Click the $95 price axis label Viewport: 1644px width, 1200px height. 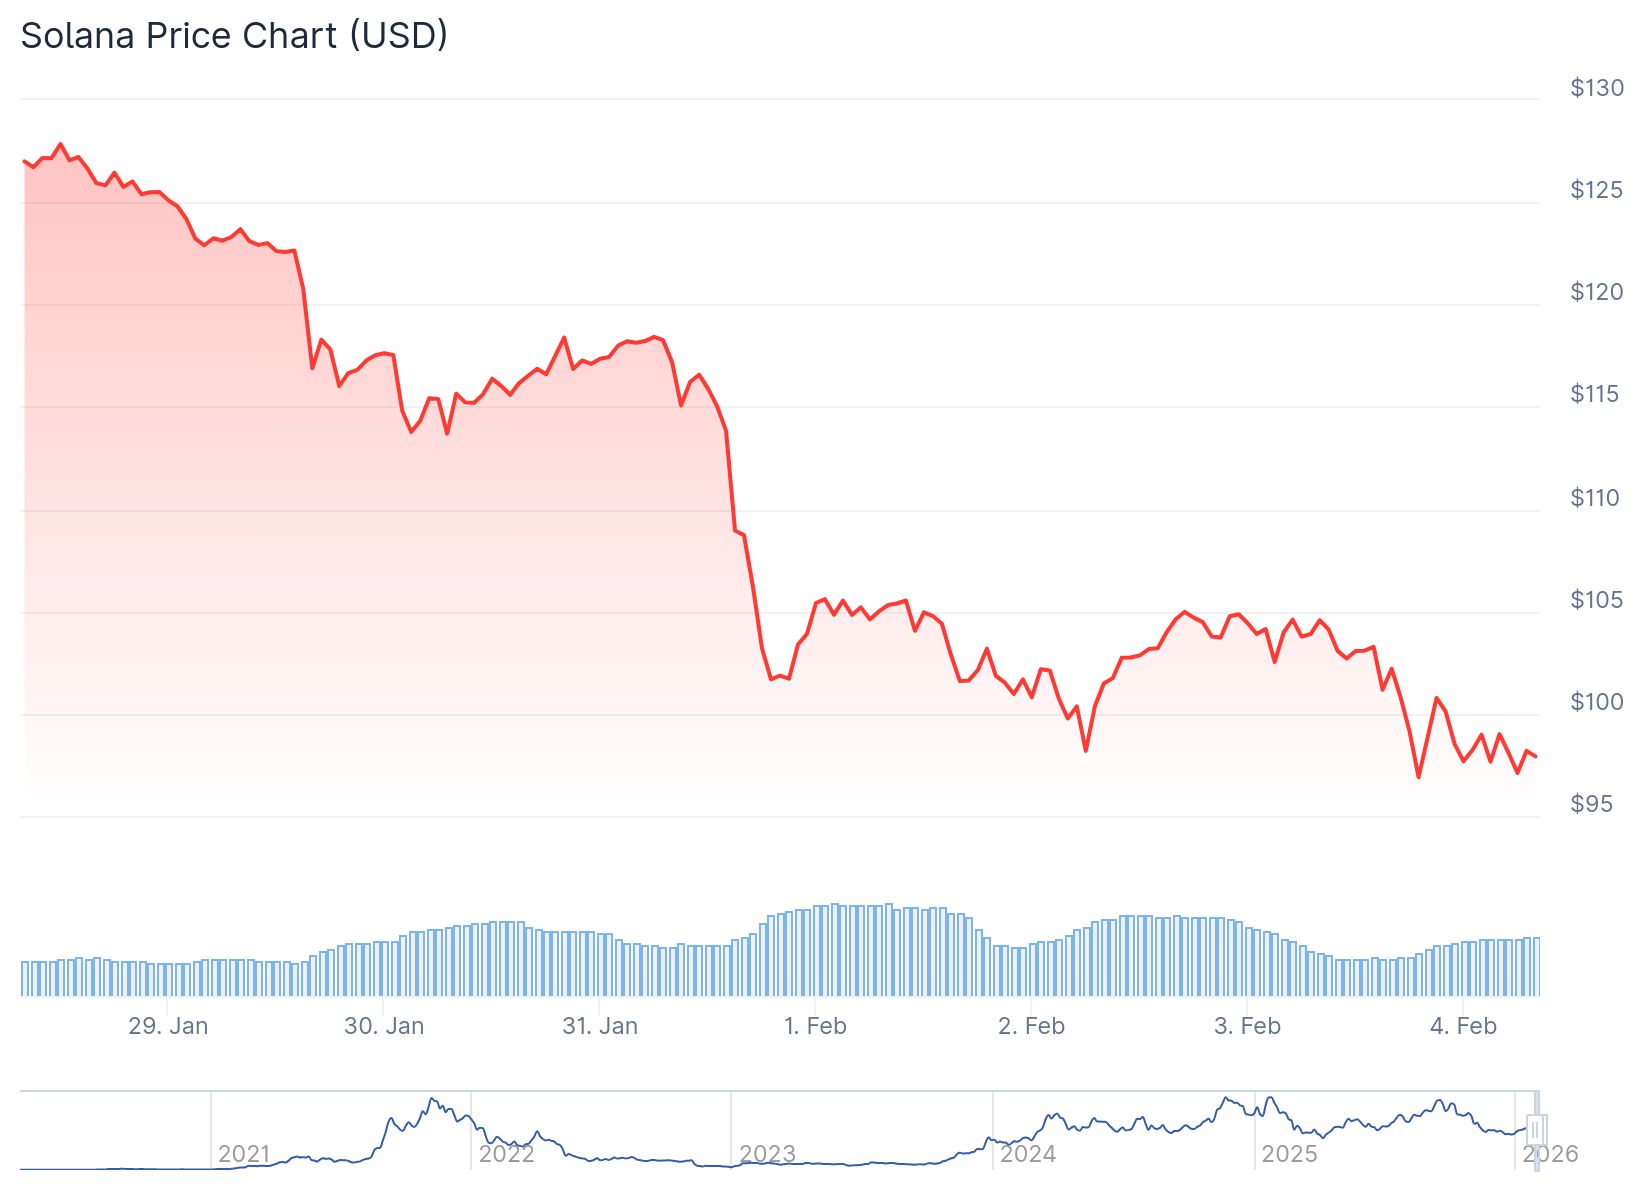coord(1591,804)
